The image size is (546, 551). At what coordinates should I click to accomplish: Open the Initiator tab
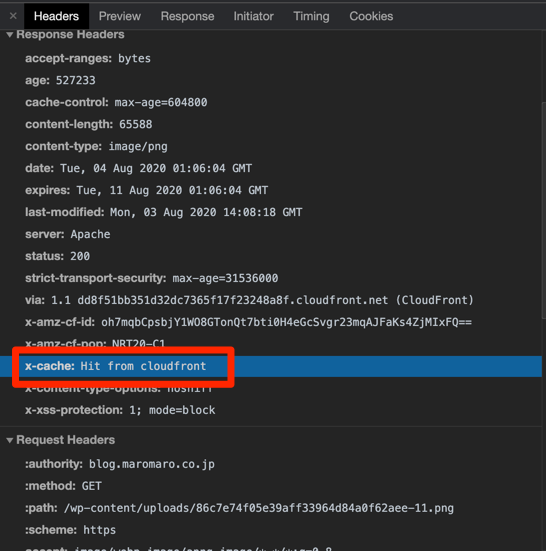coord(253,16)
